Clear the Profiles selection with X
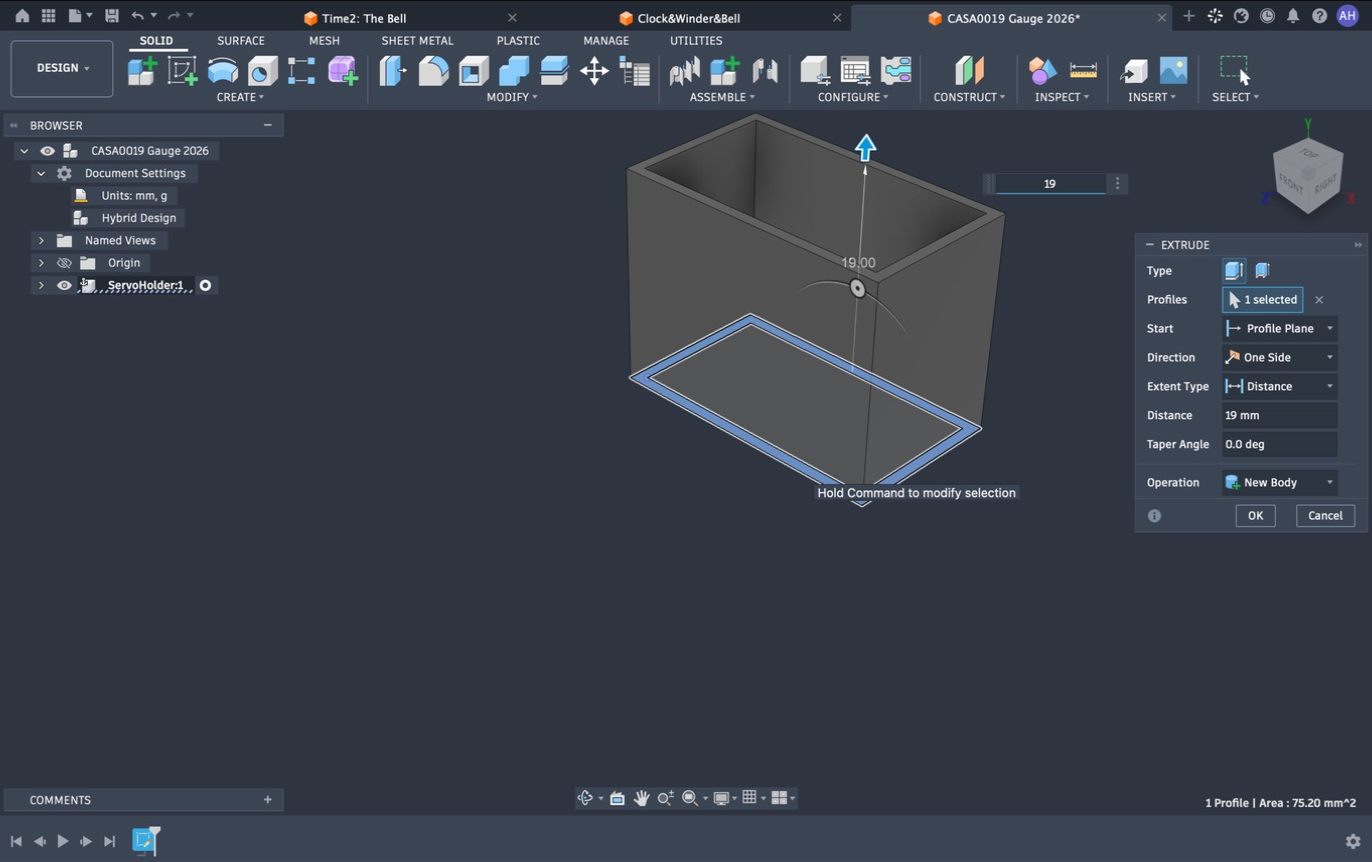This screenshot has width=1372, height=862. (1319, 300)
